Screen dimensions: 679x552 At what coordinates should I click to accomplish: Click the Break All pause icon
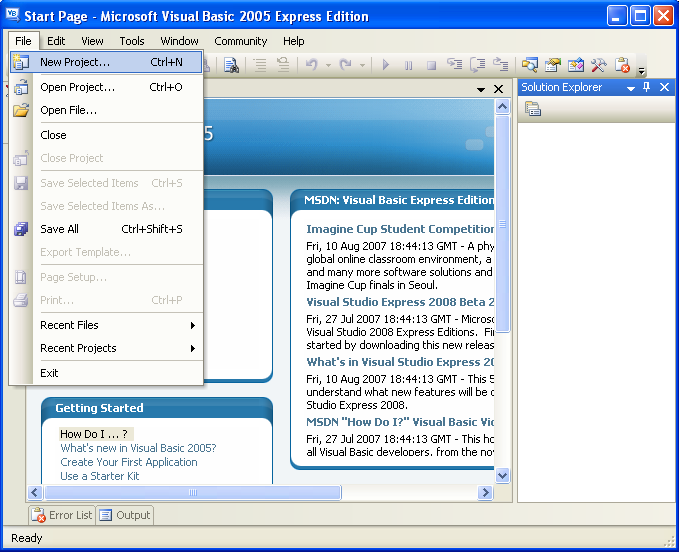(408, 65)
